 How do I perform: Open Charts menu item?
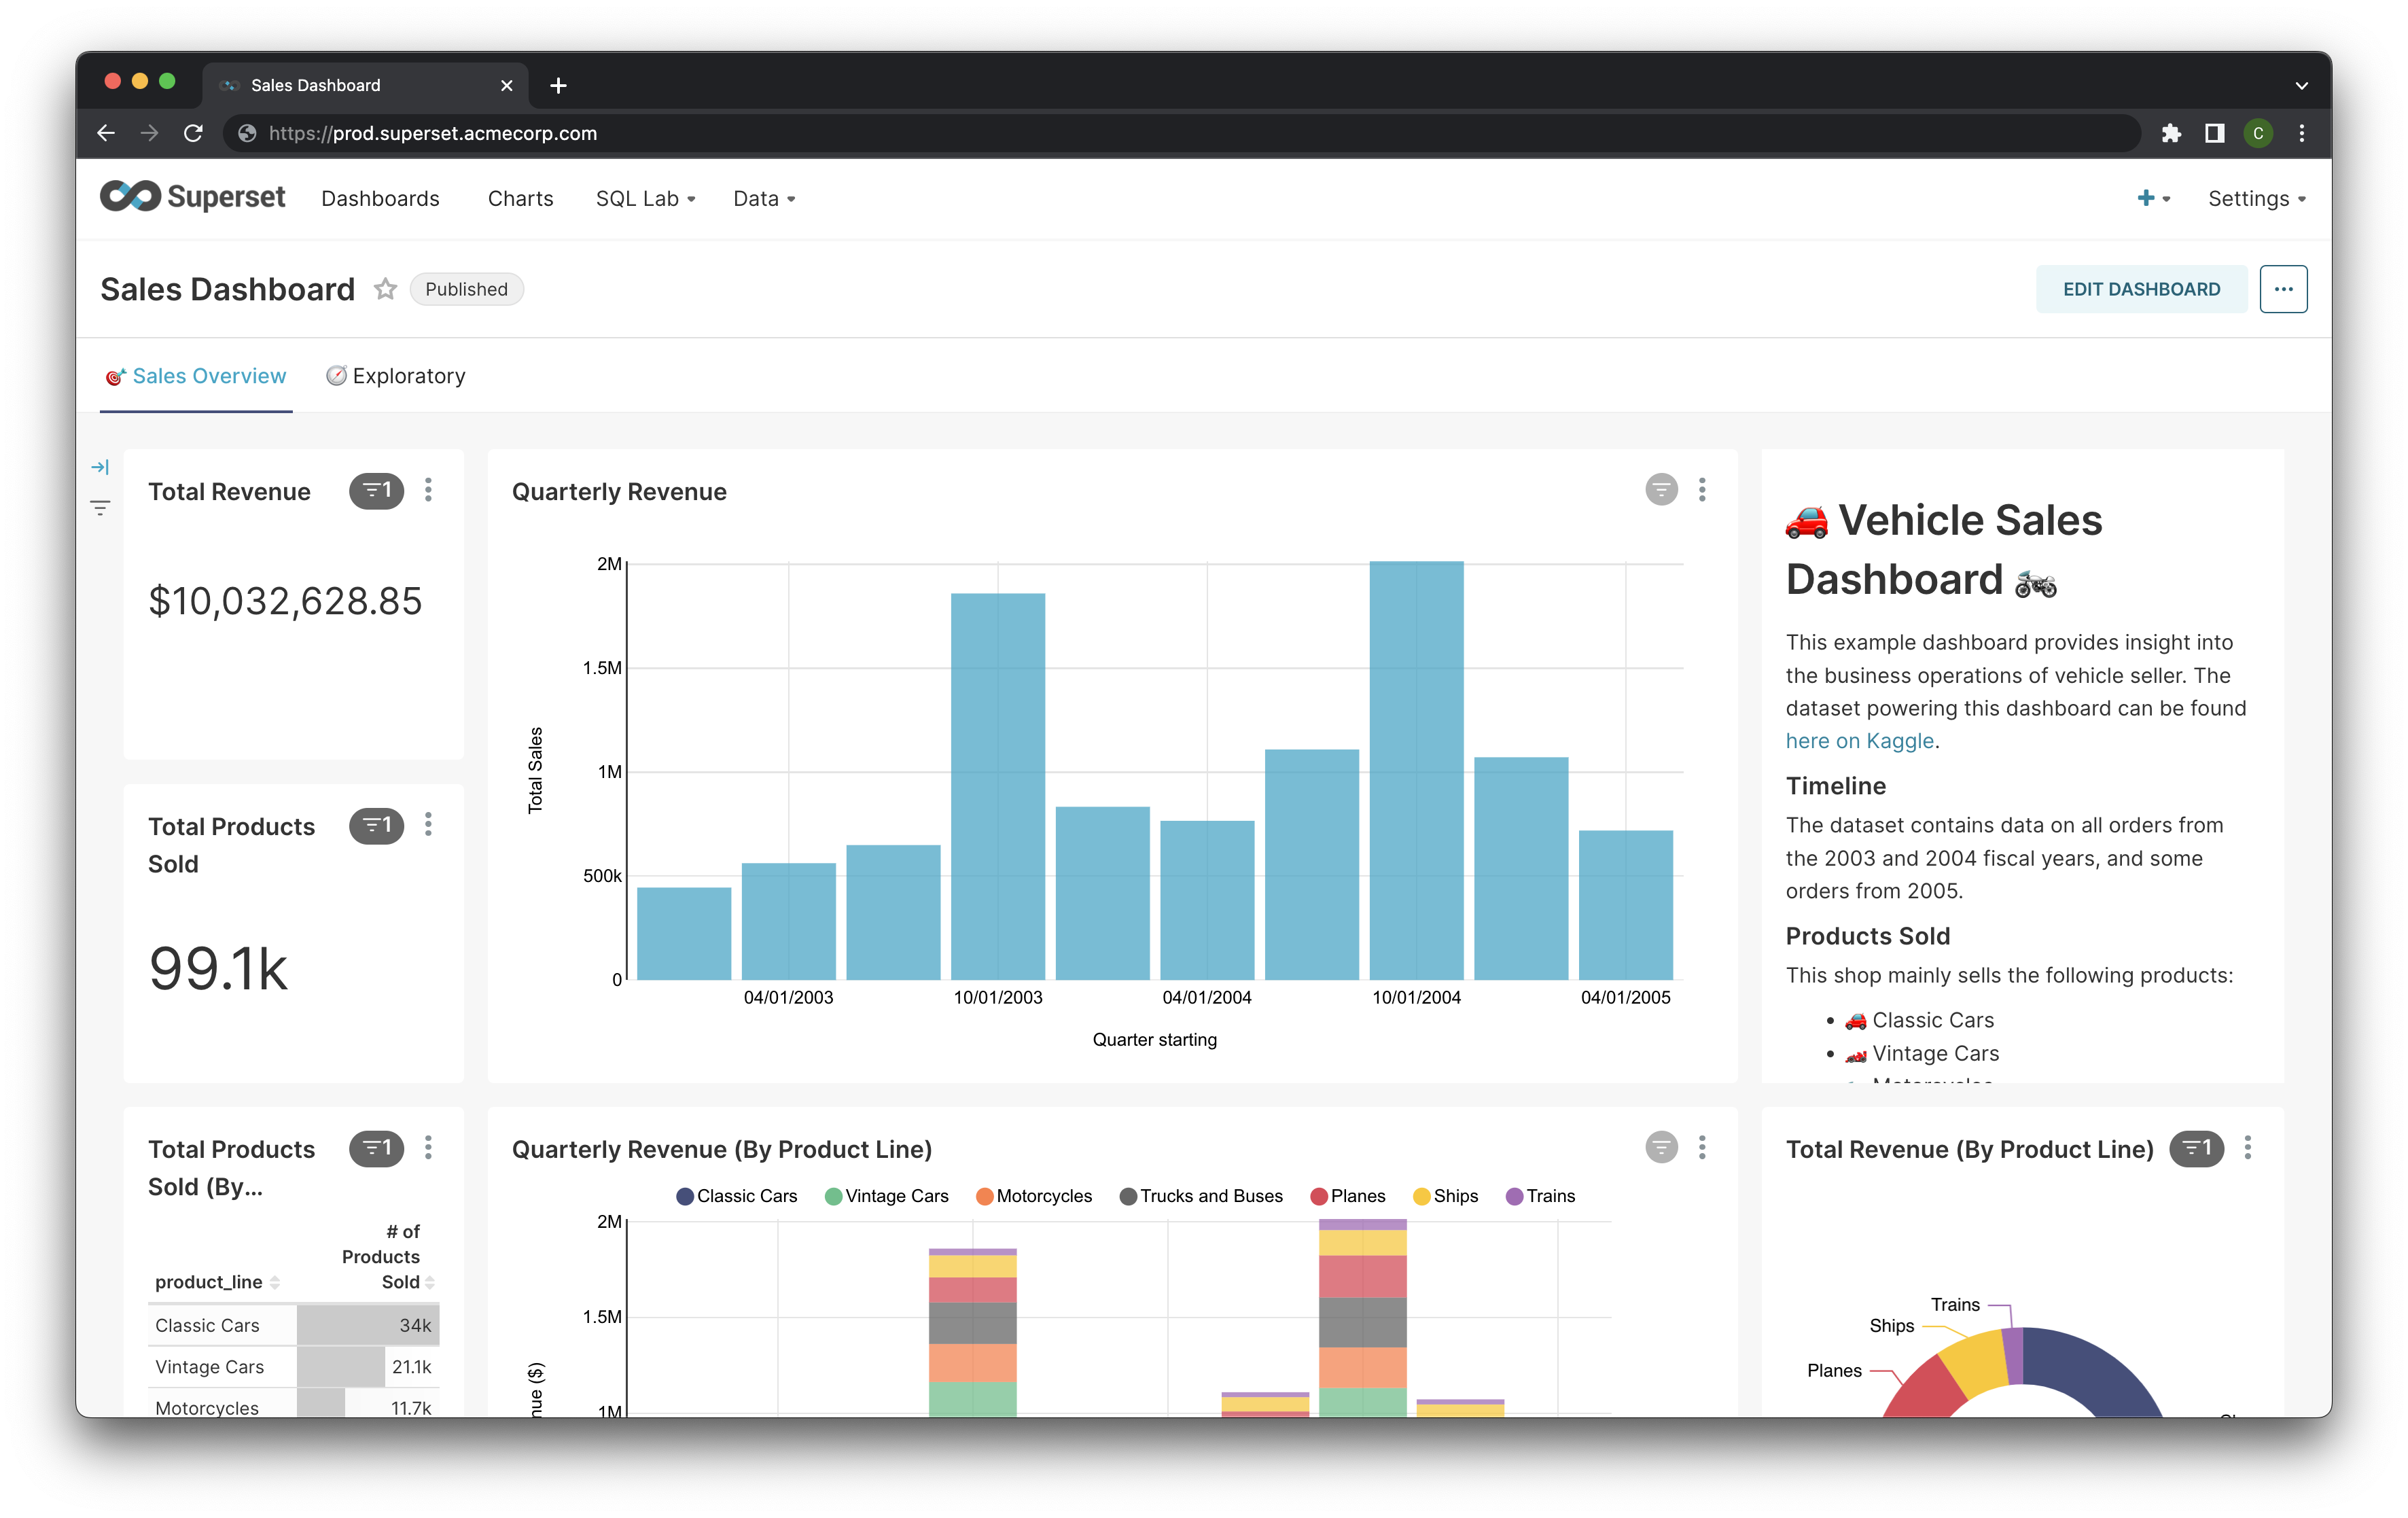tap(520, 199)
